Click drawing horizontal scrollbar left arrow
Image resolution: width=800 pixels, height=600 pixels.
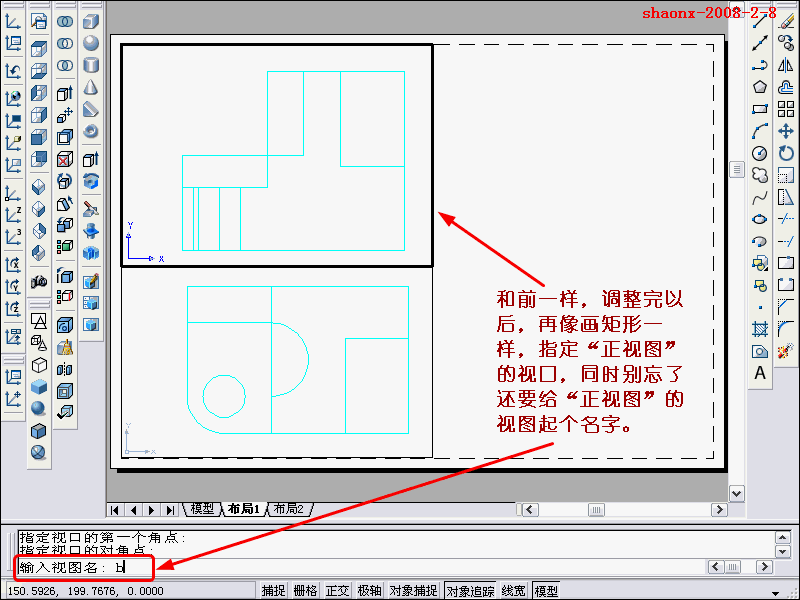pyautogui.click(x=530, y=510)
